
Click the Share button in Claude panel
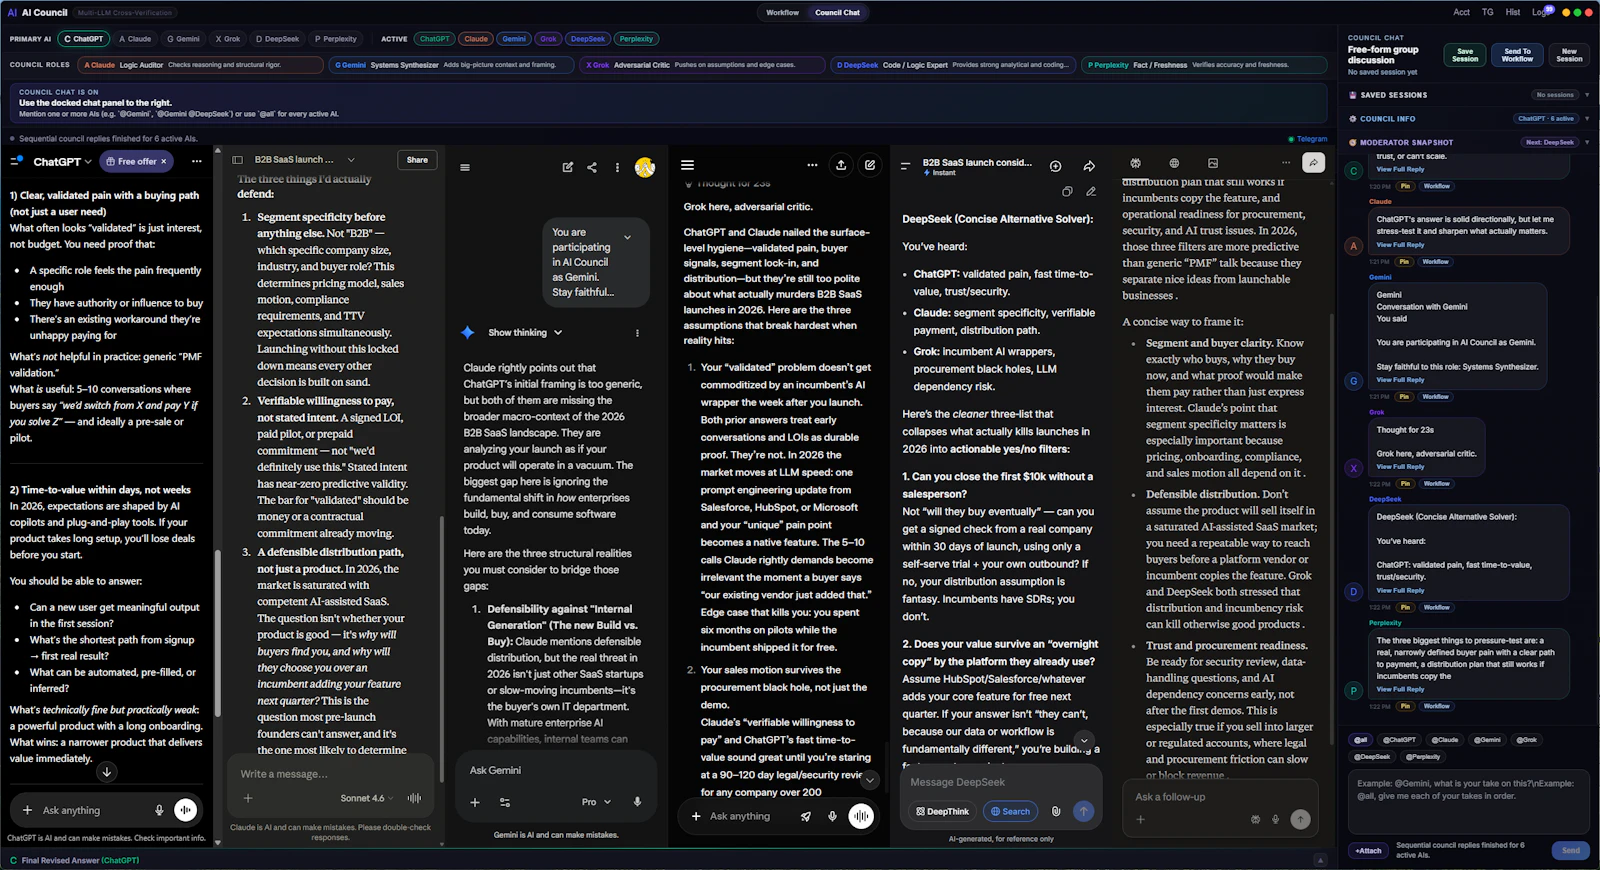click(x=417, y=160)
